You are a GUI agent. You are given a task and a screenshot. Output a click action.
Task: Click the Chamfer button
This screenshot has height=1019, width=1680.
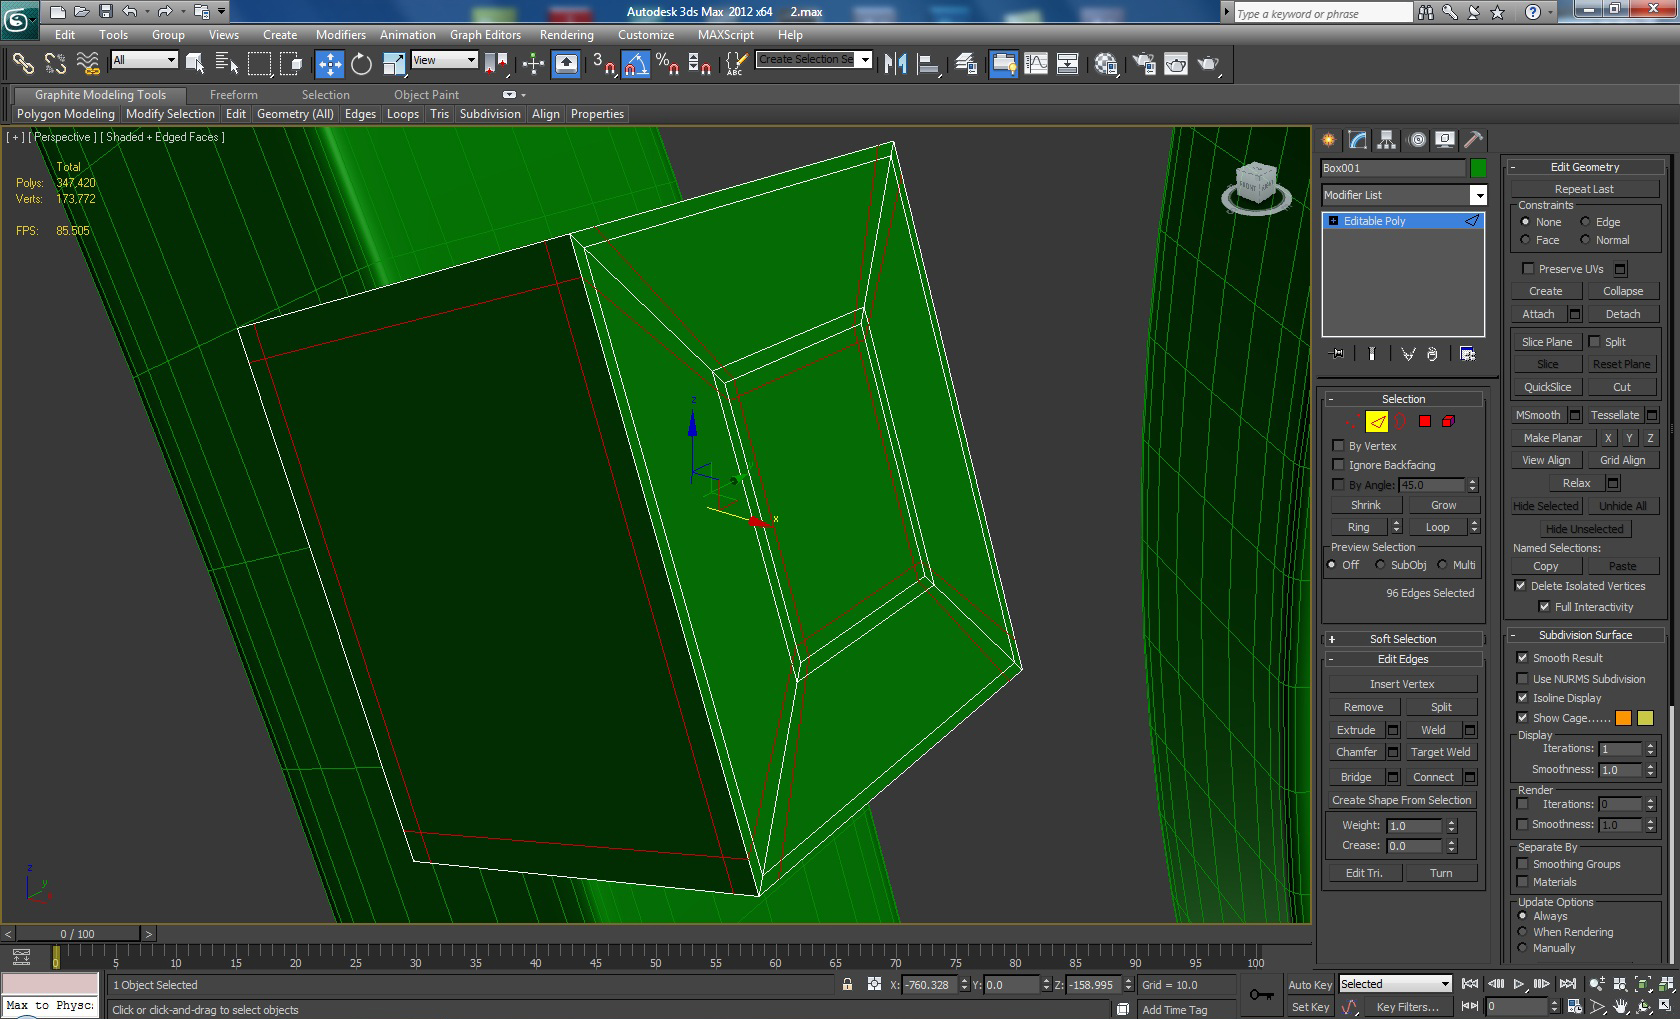(x=1356, y=752)
